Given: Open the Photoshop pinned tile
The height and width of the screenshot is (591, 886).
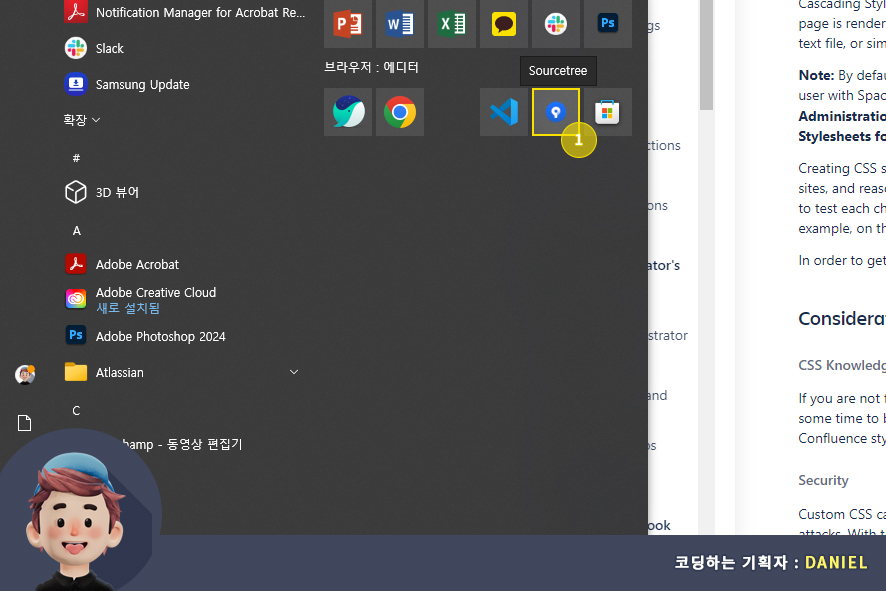Looking at the screenshot, I should (607, 24).
